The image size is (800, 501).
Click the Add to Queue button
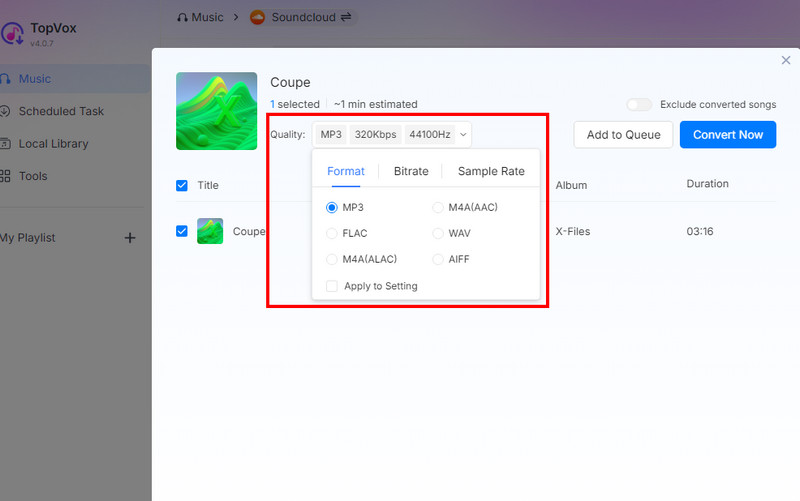623,135
